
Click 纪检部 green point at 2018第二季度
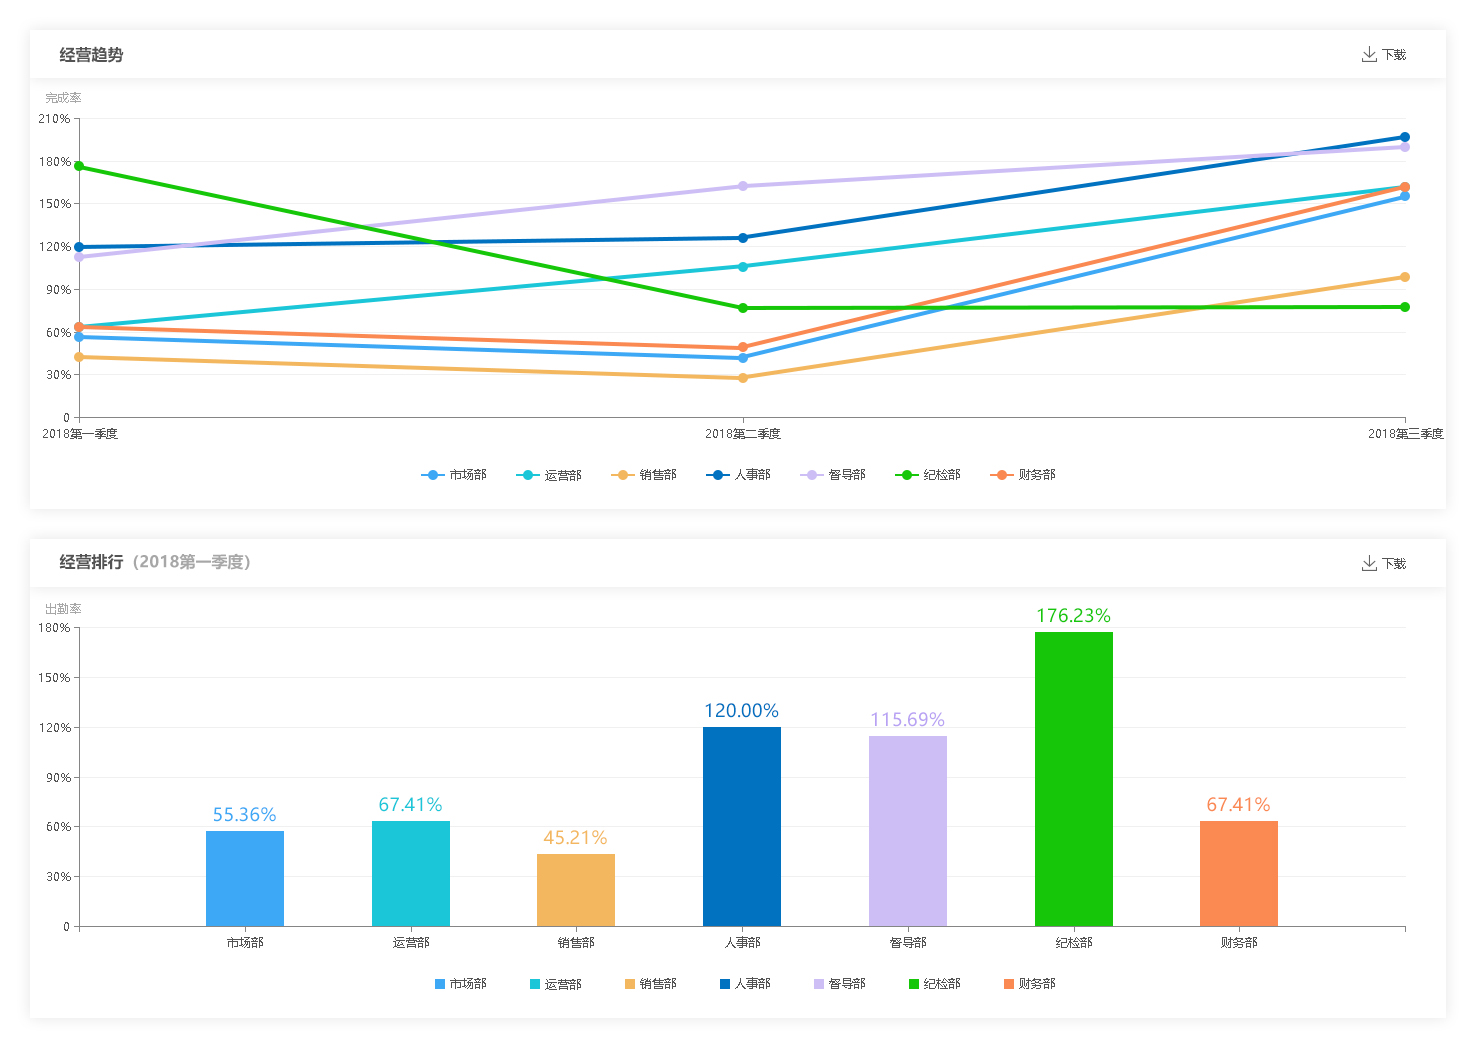coord(743,308)
